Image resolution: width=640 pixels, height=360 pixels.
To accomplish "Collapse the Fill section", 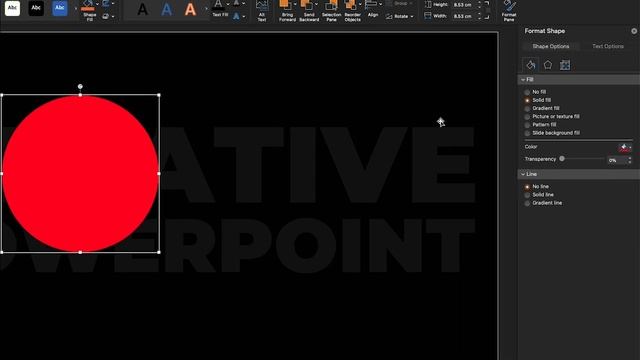I will point(523,80).
